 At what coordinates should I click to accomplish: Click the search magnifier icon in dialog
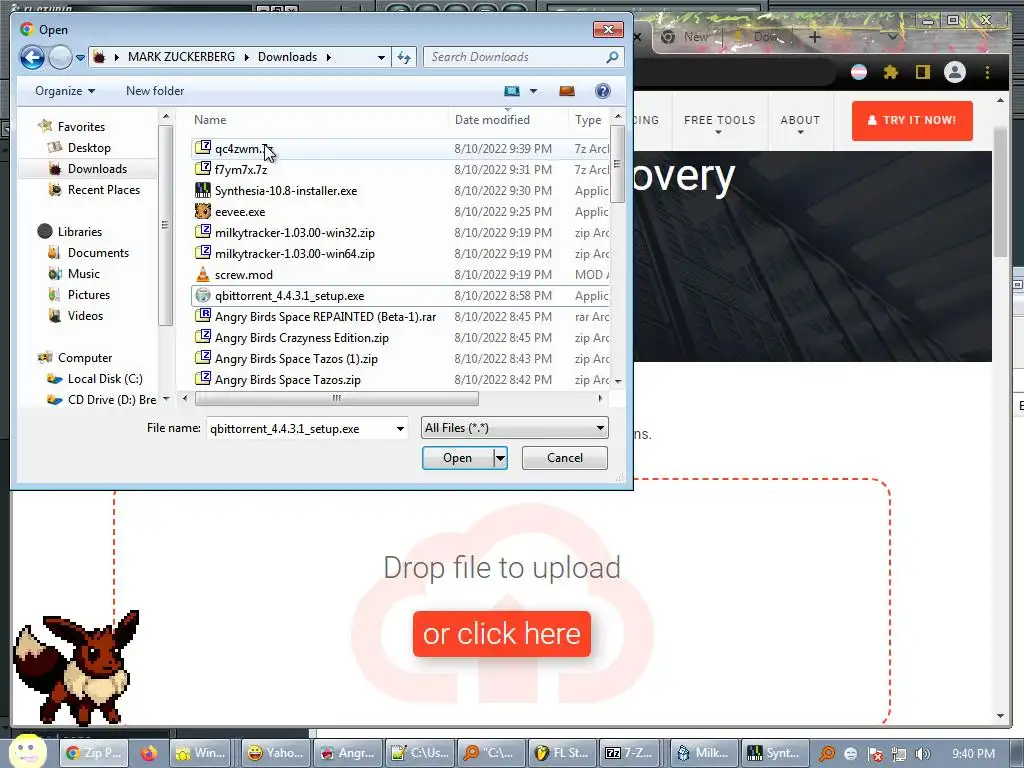click(612, 57)
